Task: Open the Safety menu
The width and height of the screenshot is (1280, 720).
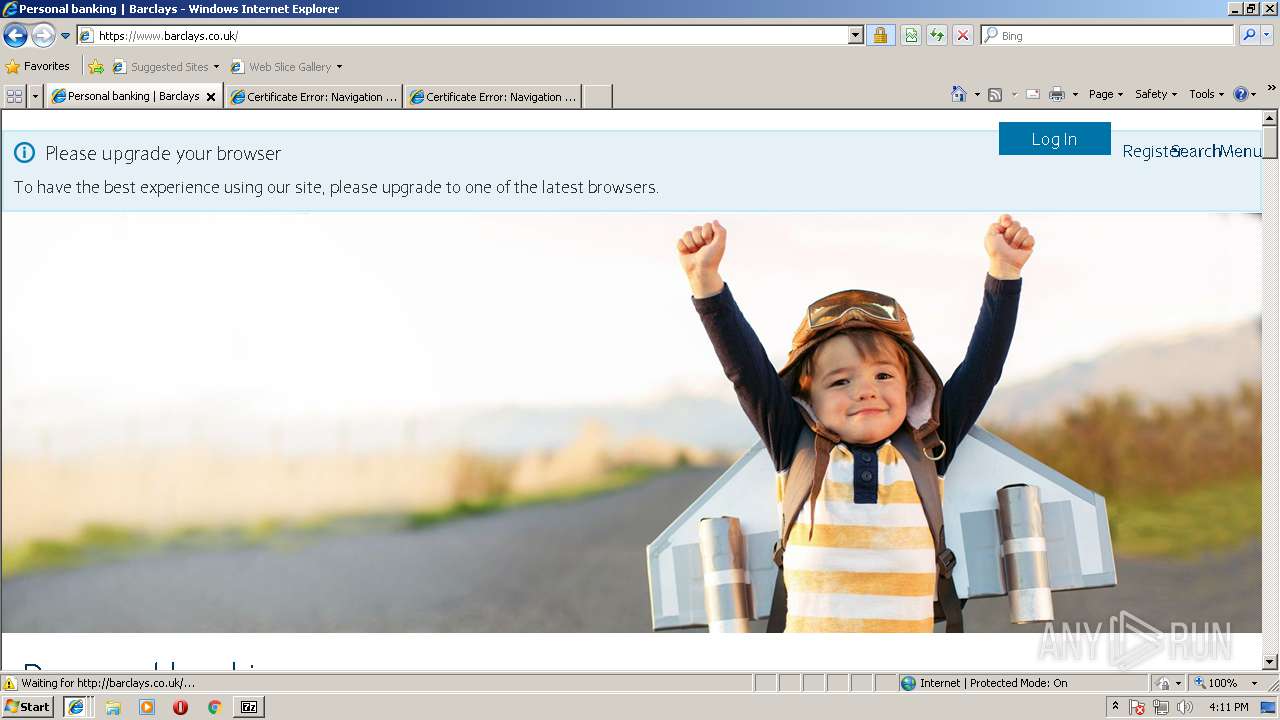Action: 1156,94
